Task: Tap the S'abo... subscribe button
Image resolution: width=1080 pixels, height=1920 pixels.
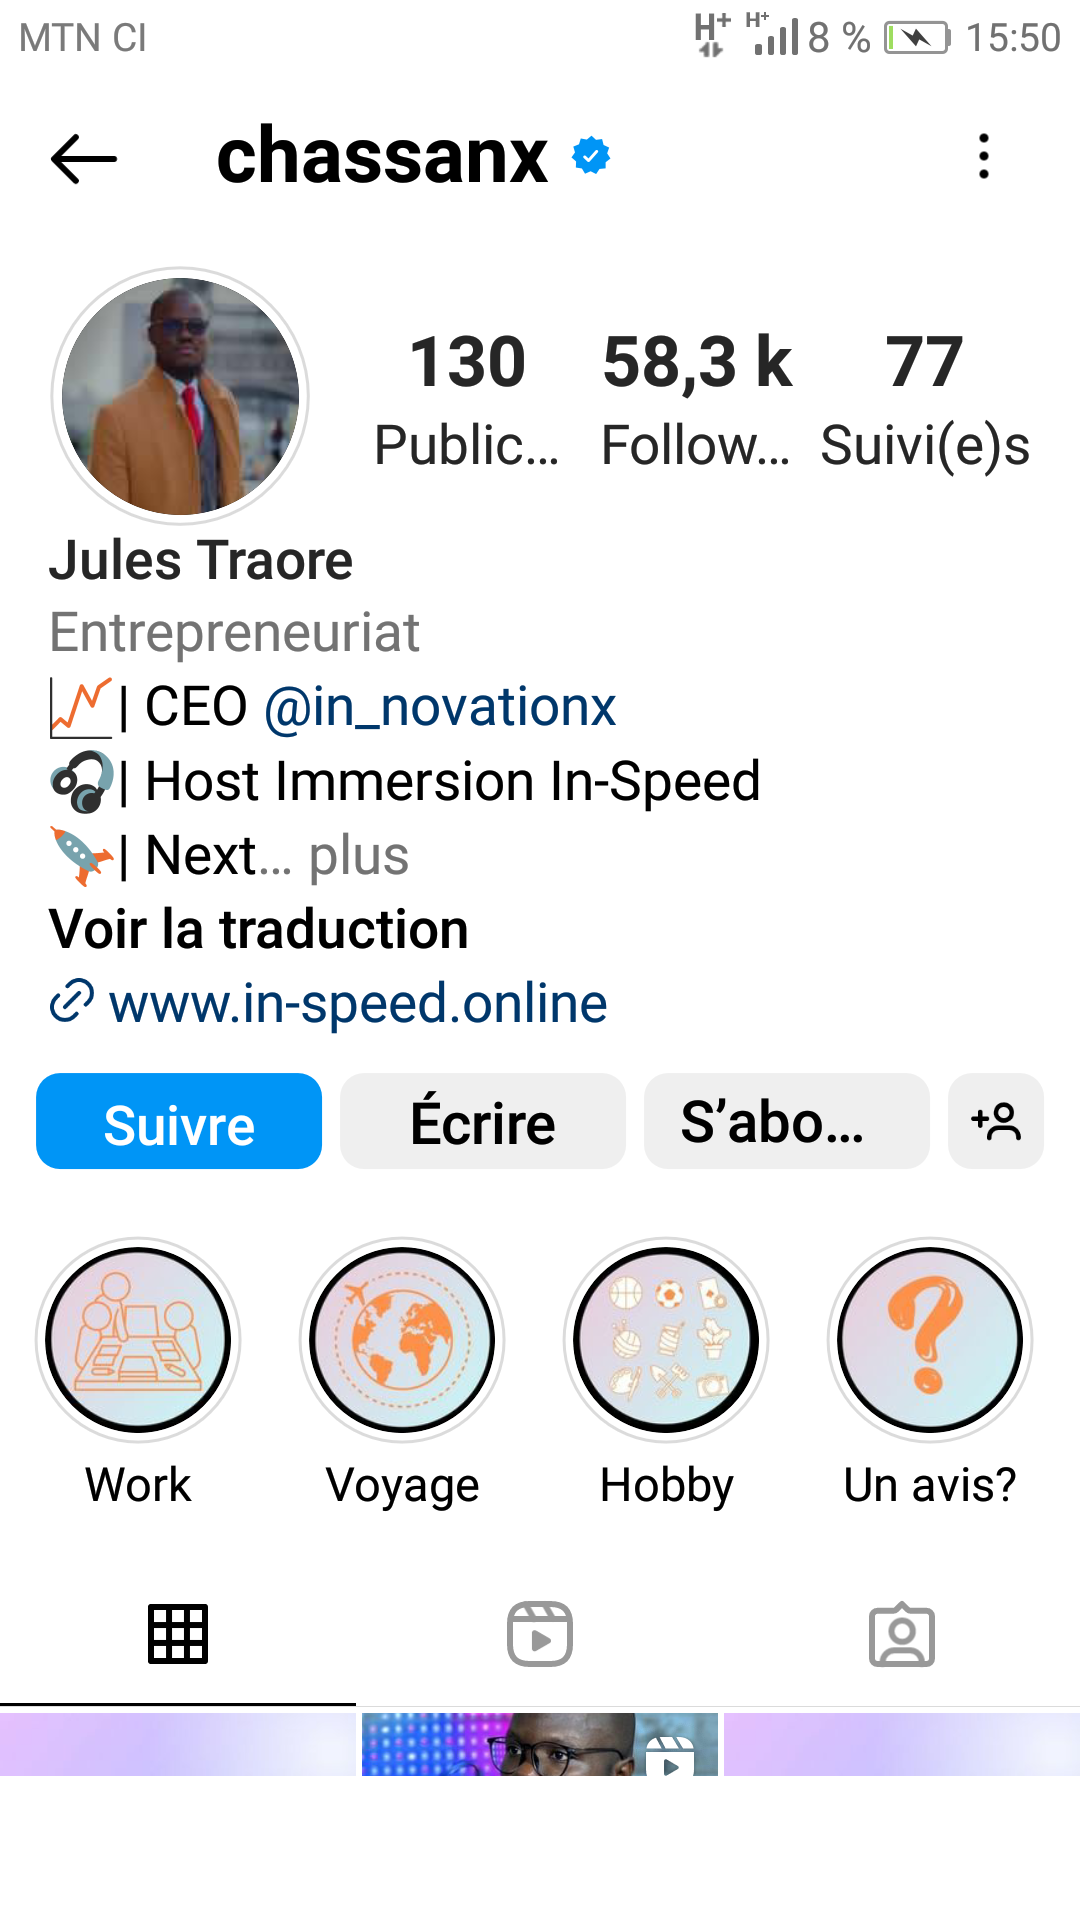Action: 787,1121
